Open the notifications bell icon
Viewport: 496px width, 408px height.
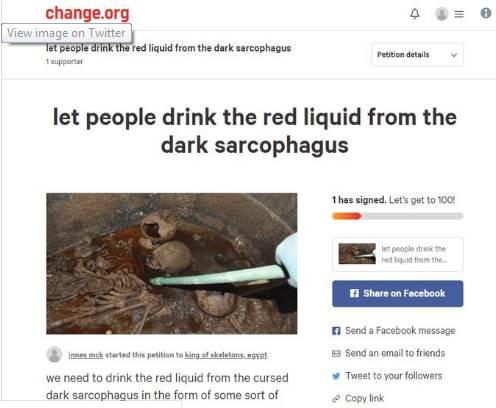[x=415, y=14]
